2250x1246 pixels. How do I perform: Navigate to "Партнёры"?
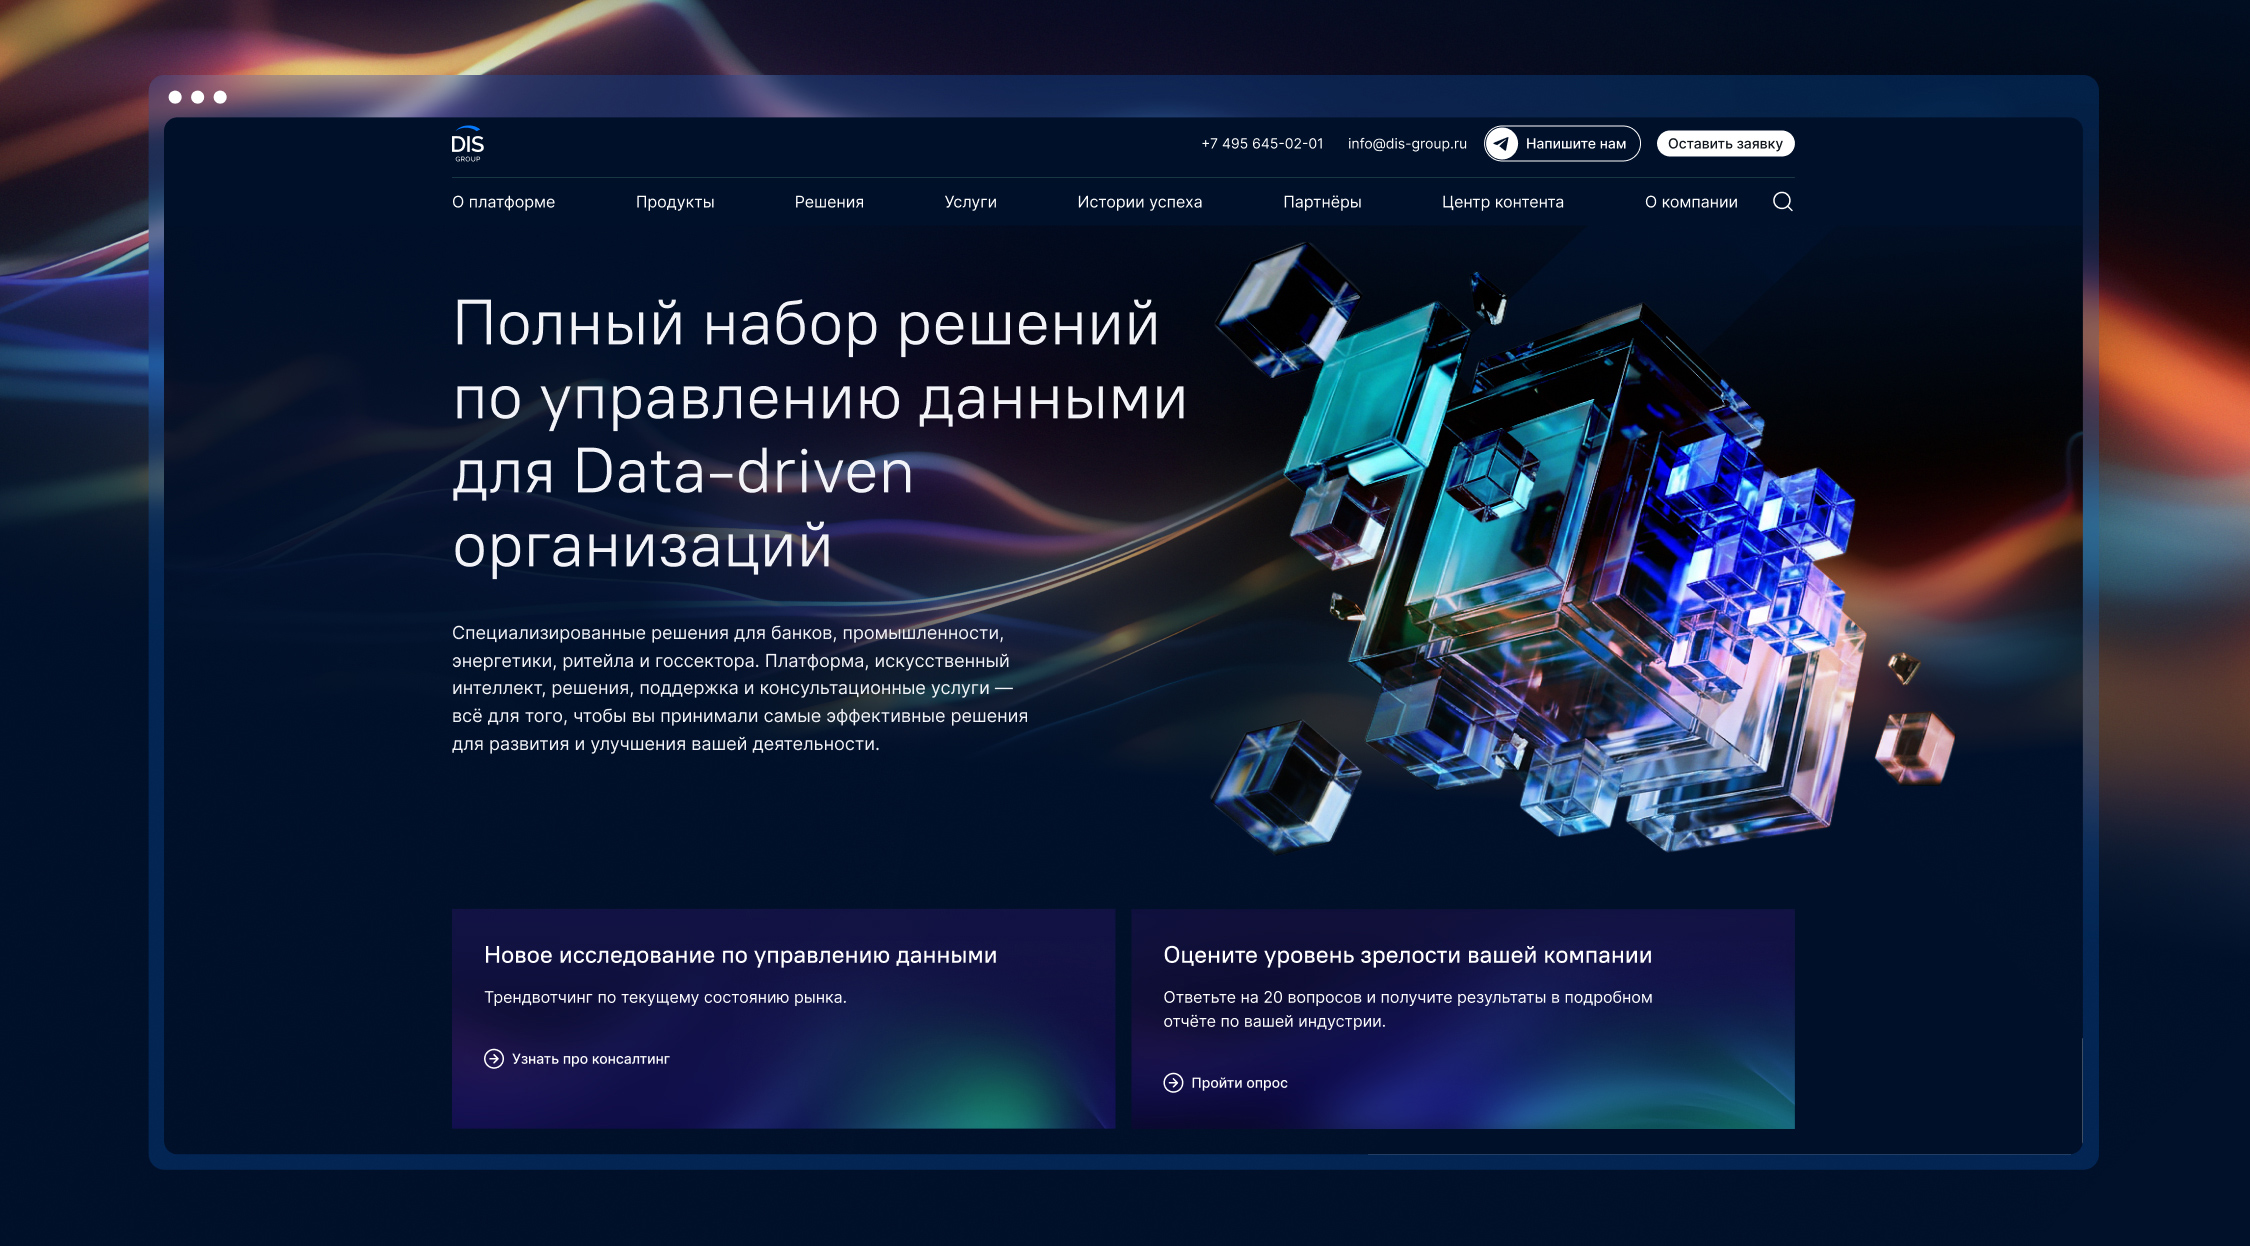[1322, 202]
